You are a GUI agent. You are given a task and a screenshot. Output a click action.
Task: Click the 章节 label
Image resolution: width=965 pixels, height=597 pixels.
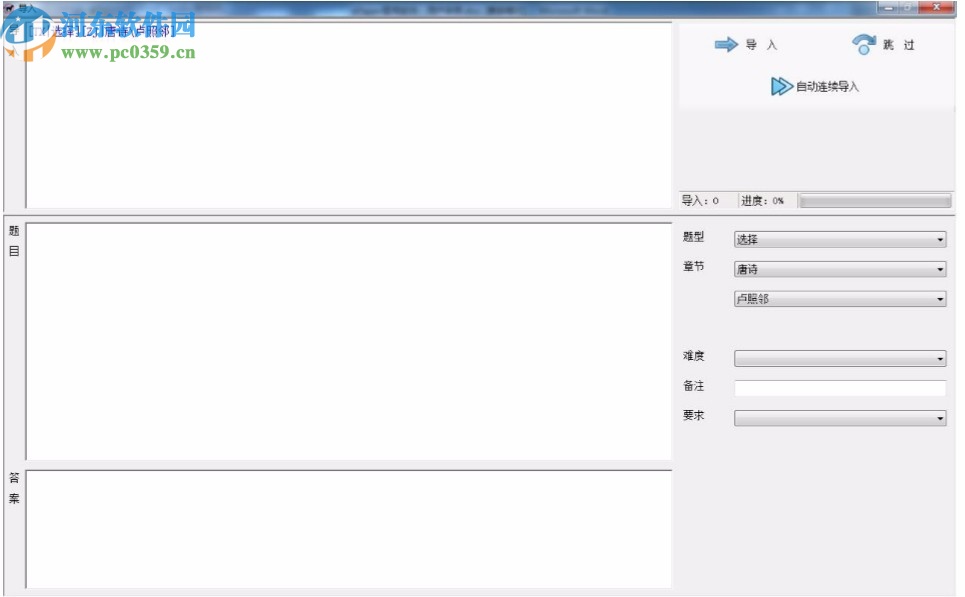point(693,266)
